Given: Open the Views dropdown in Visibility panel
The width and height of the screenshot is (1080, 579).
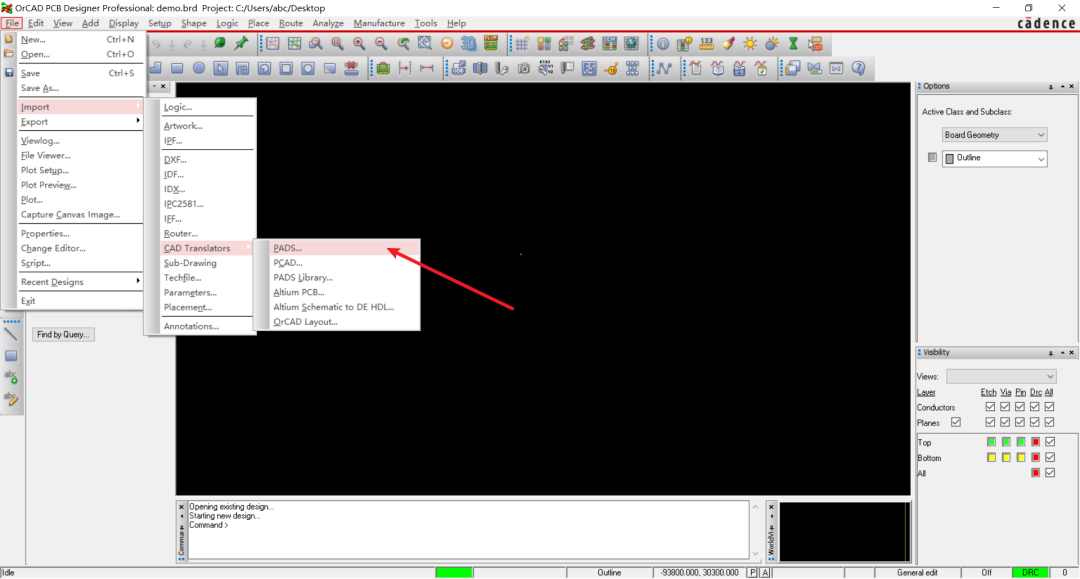Looking at the screenshot, I should 1001,377.
